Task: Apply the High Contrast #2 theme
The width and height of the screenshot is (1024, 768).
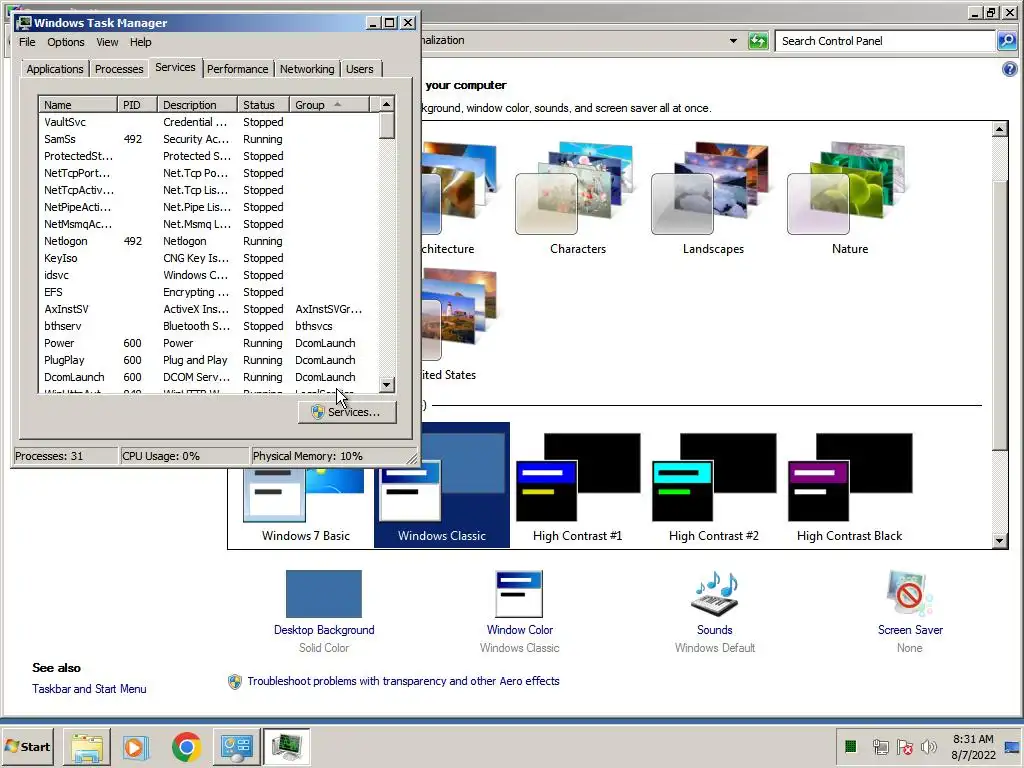Action: (713, 488)
